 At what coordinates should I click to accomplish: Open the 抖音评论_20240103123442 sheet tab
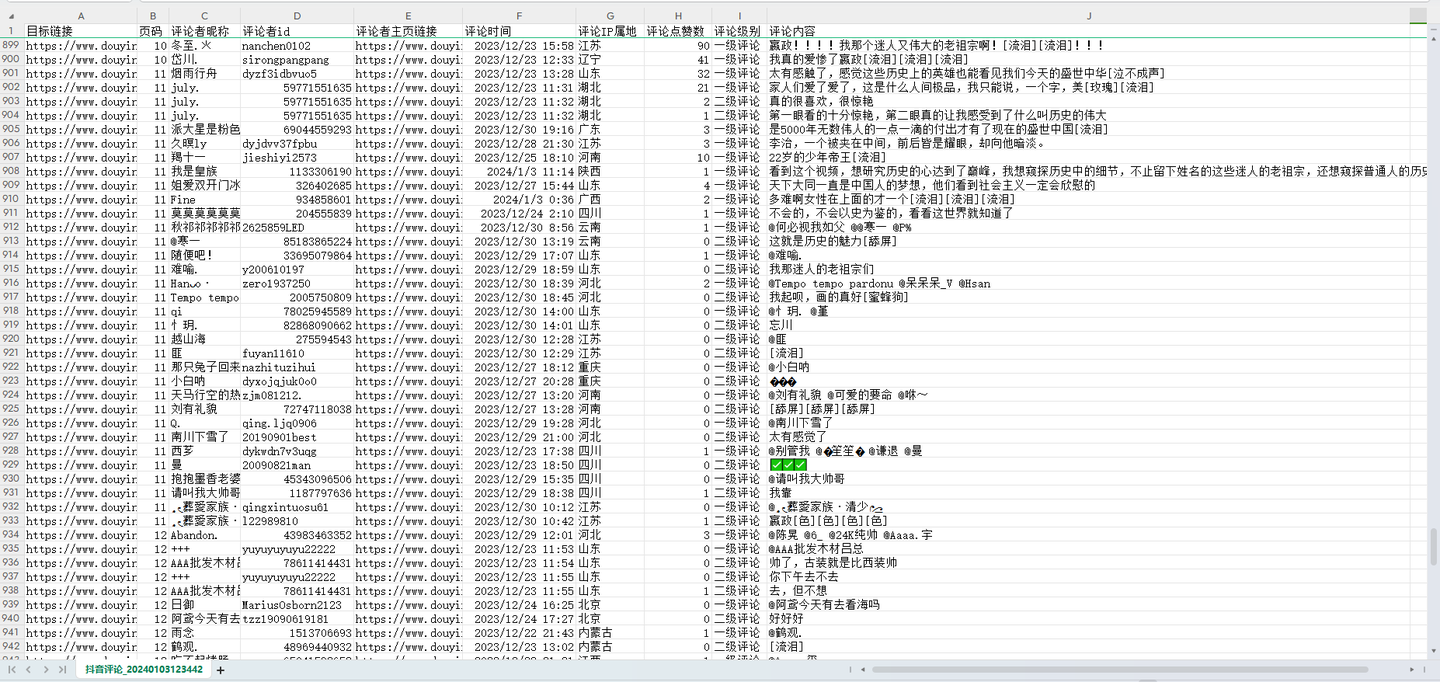tap(144, 670)
